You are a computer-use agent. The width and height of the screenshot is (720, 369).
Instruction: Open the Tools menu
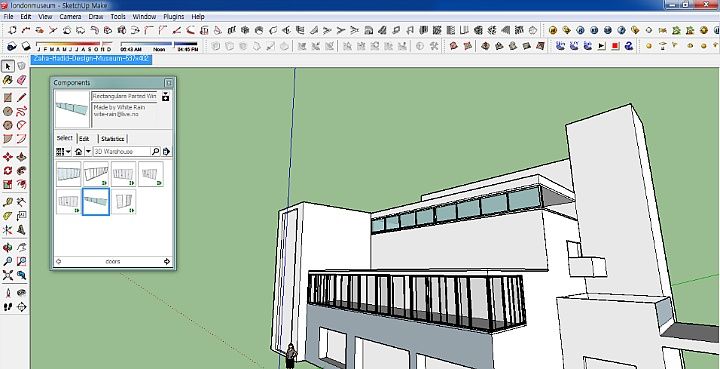pos(118,17)
